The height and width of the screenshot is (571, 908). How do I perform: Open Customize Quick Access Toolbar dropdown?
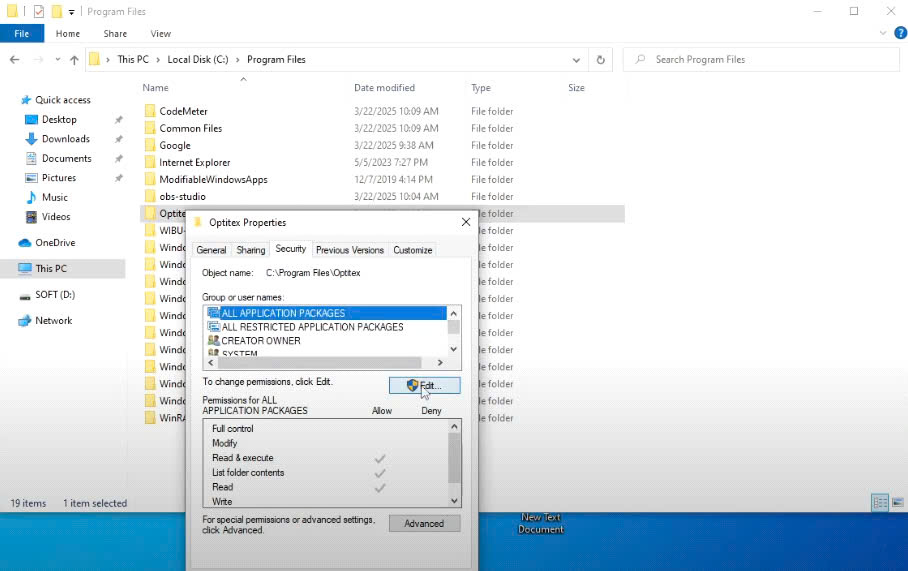point(72,12)
